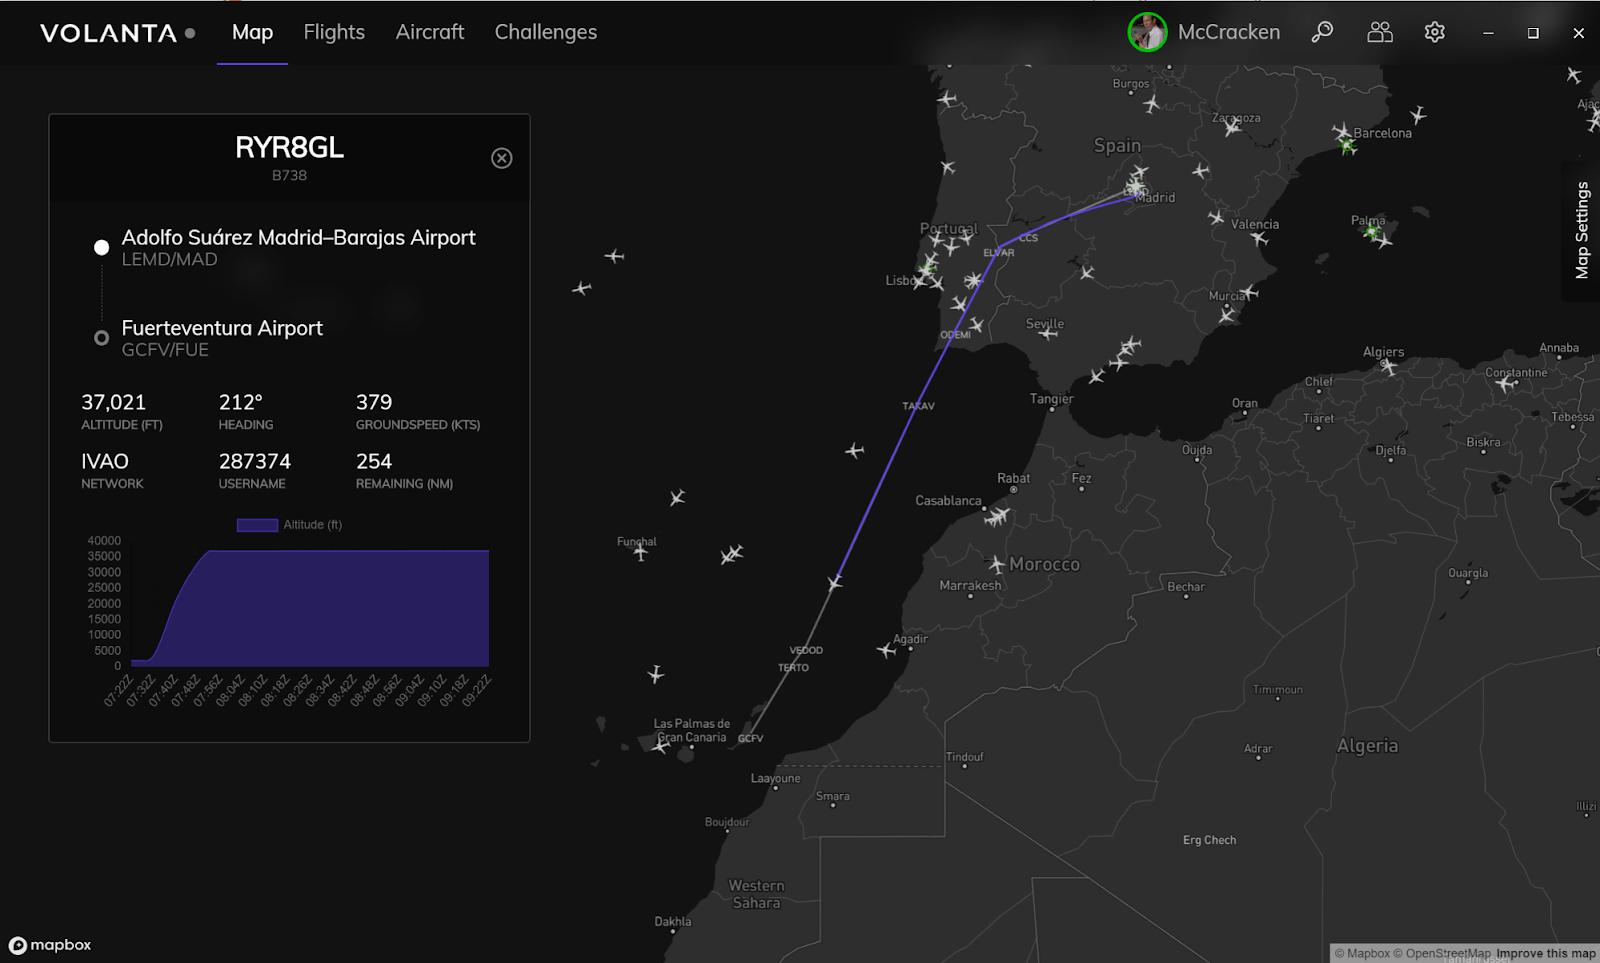Click the RYR8GL callsign heading
This screenshot has width=1600, height=963.
tap(289, 148)
